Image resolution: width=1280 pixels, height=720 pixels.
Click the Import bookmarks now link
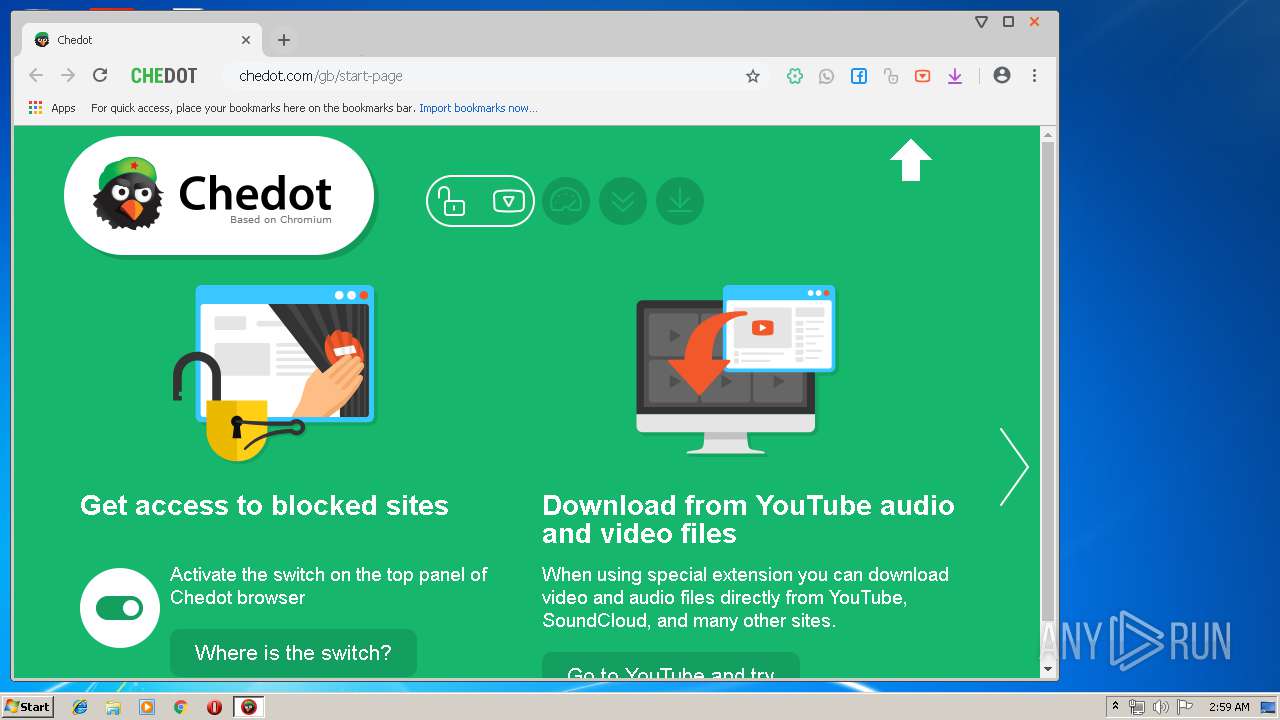tap(478, 108)
